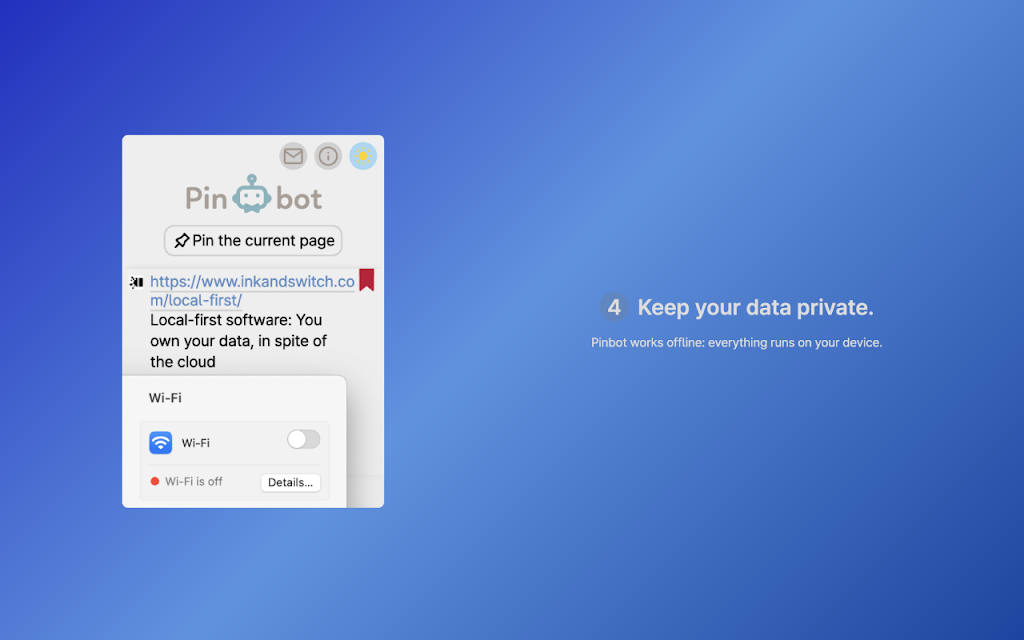
Task: Click the 'Wi-Fi is off' status text
Action: point(193,481)
